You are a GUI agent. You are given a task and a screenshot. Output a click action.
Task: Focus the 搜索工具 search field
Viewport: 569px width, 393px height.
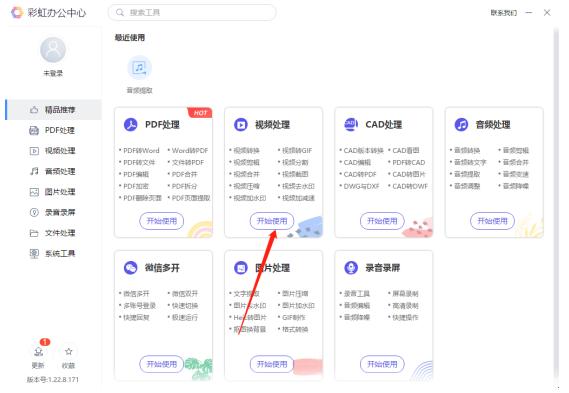click(192, 13)
